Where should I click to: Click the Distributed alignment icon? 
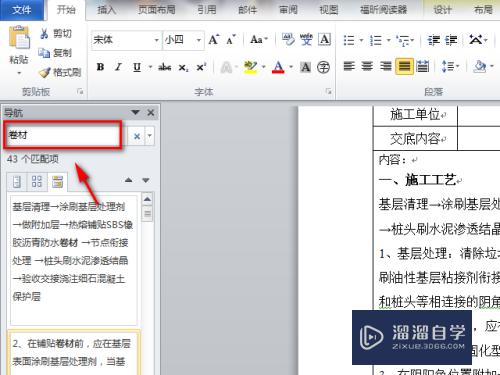(x=423, y=66)
